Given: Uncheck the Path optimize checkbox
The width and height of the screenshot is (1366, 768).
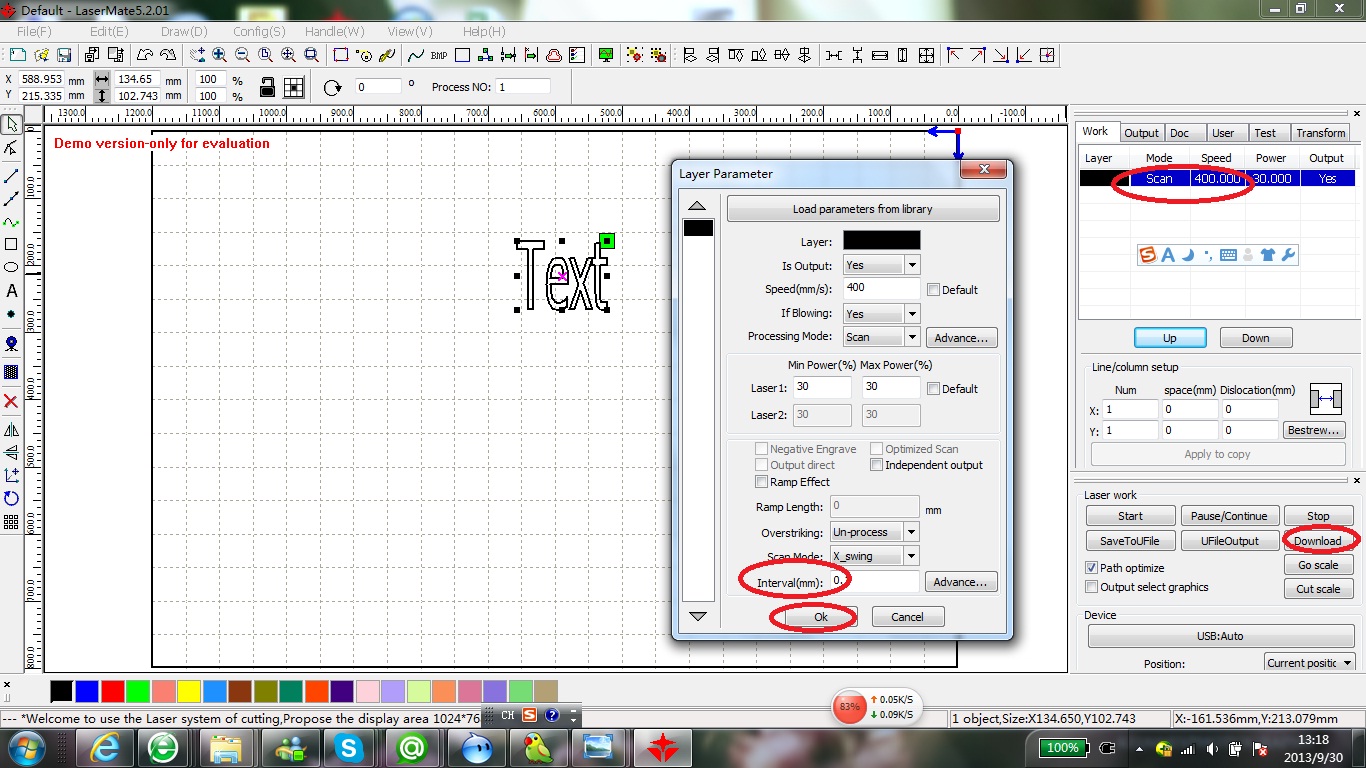Looking at the screenshot, I should point(1092,568).
